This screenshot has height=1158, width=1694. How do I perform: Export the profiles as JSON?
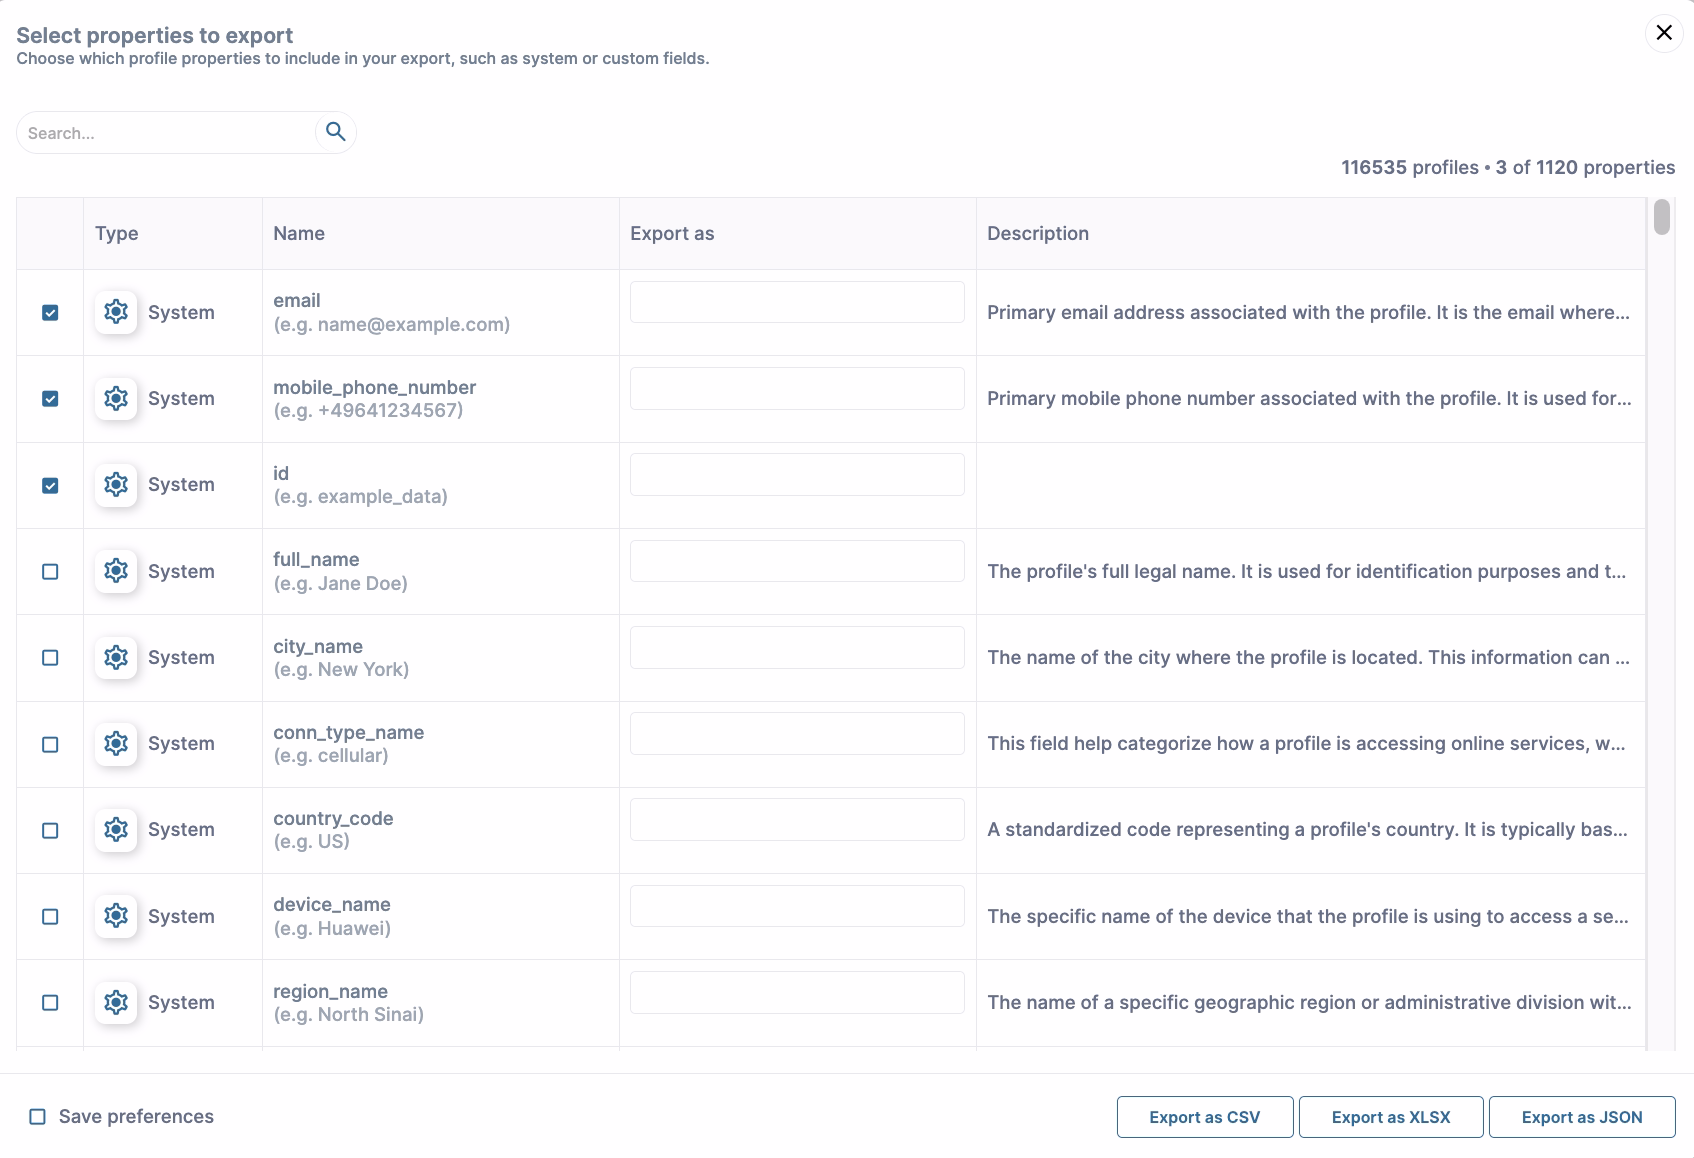pos(1580,1117)
